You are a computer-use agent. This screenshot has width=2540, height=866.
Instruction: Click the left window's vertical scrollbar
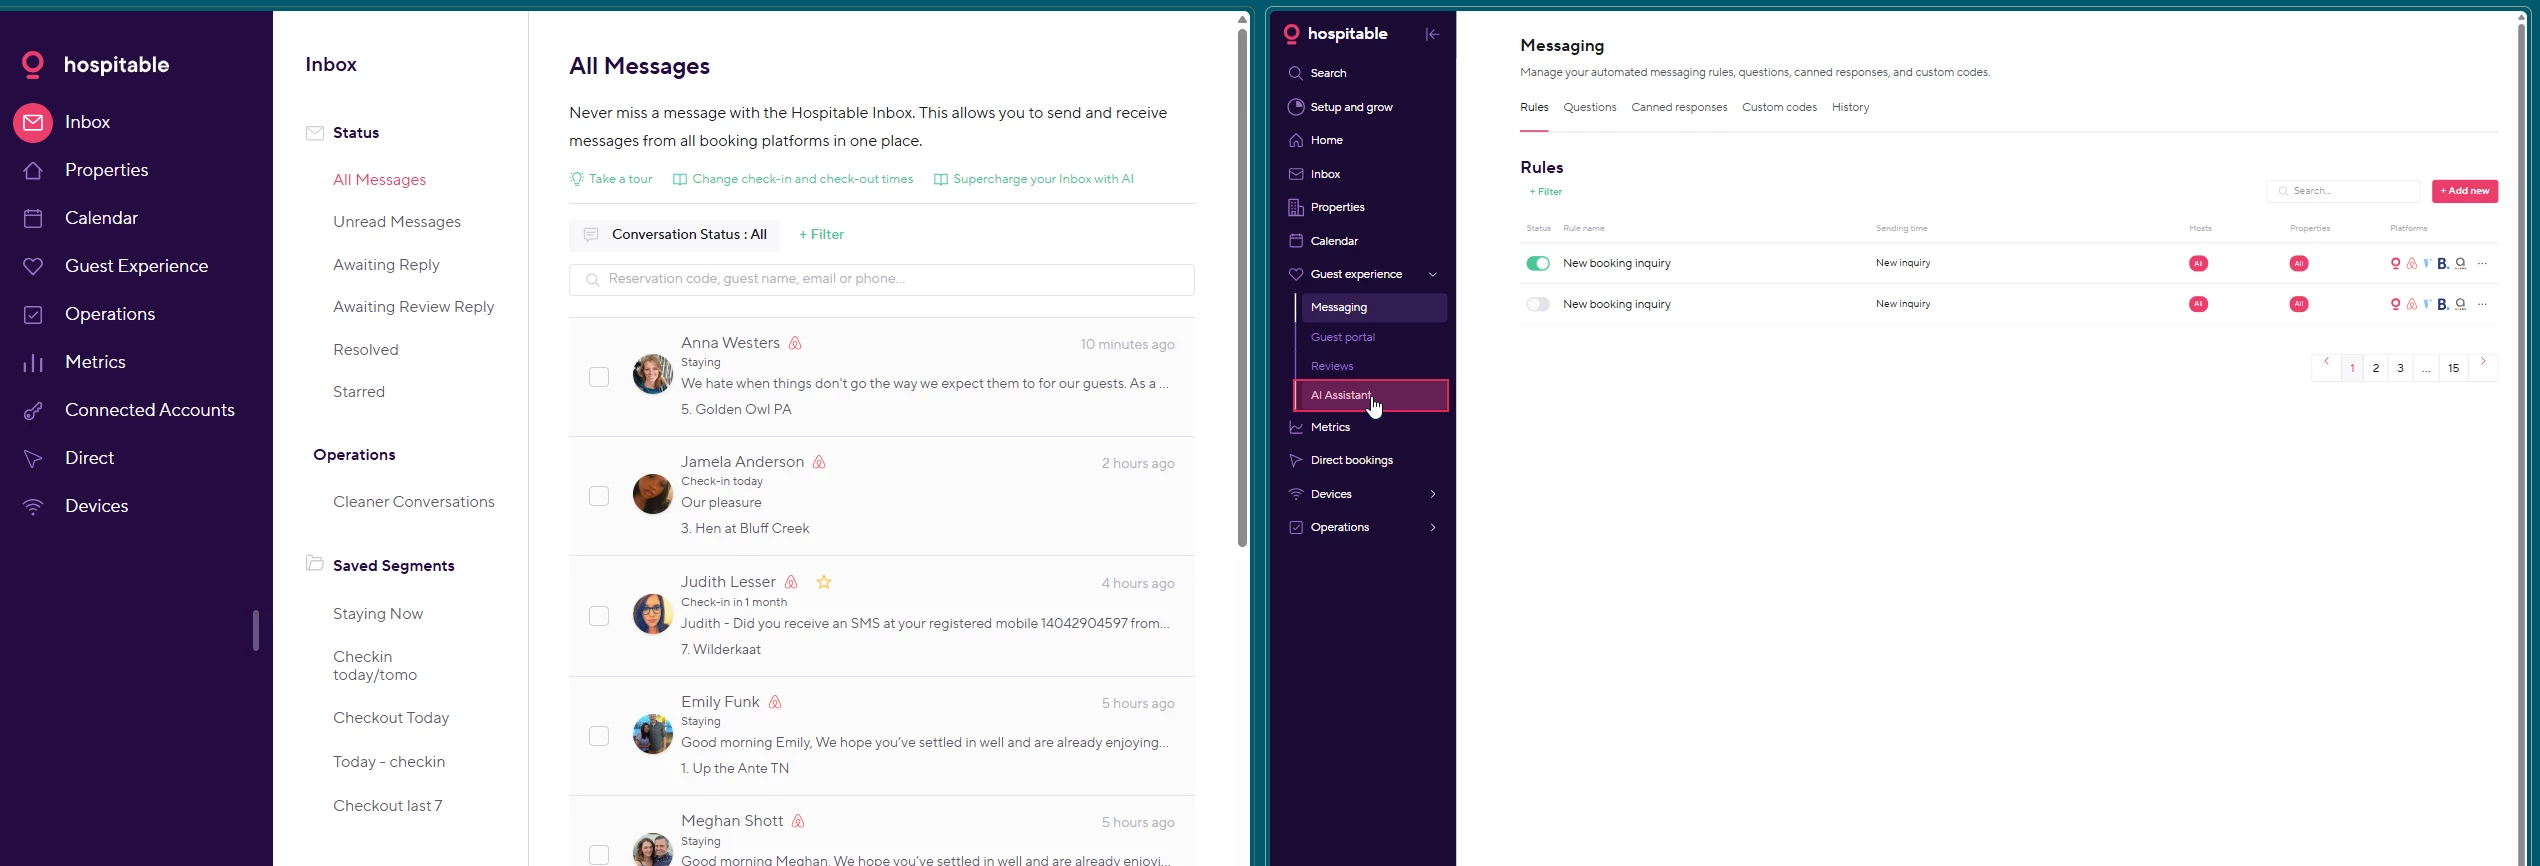(x=1242, y=288)
